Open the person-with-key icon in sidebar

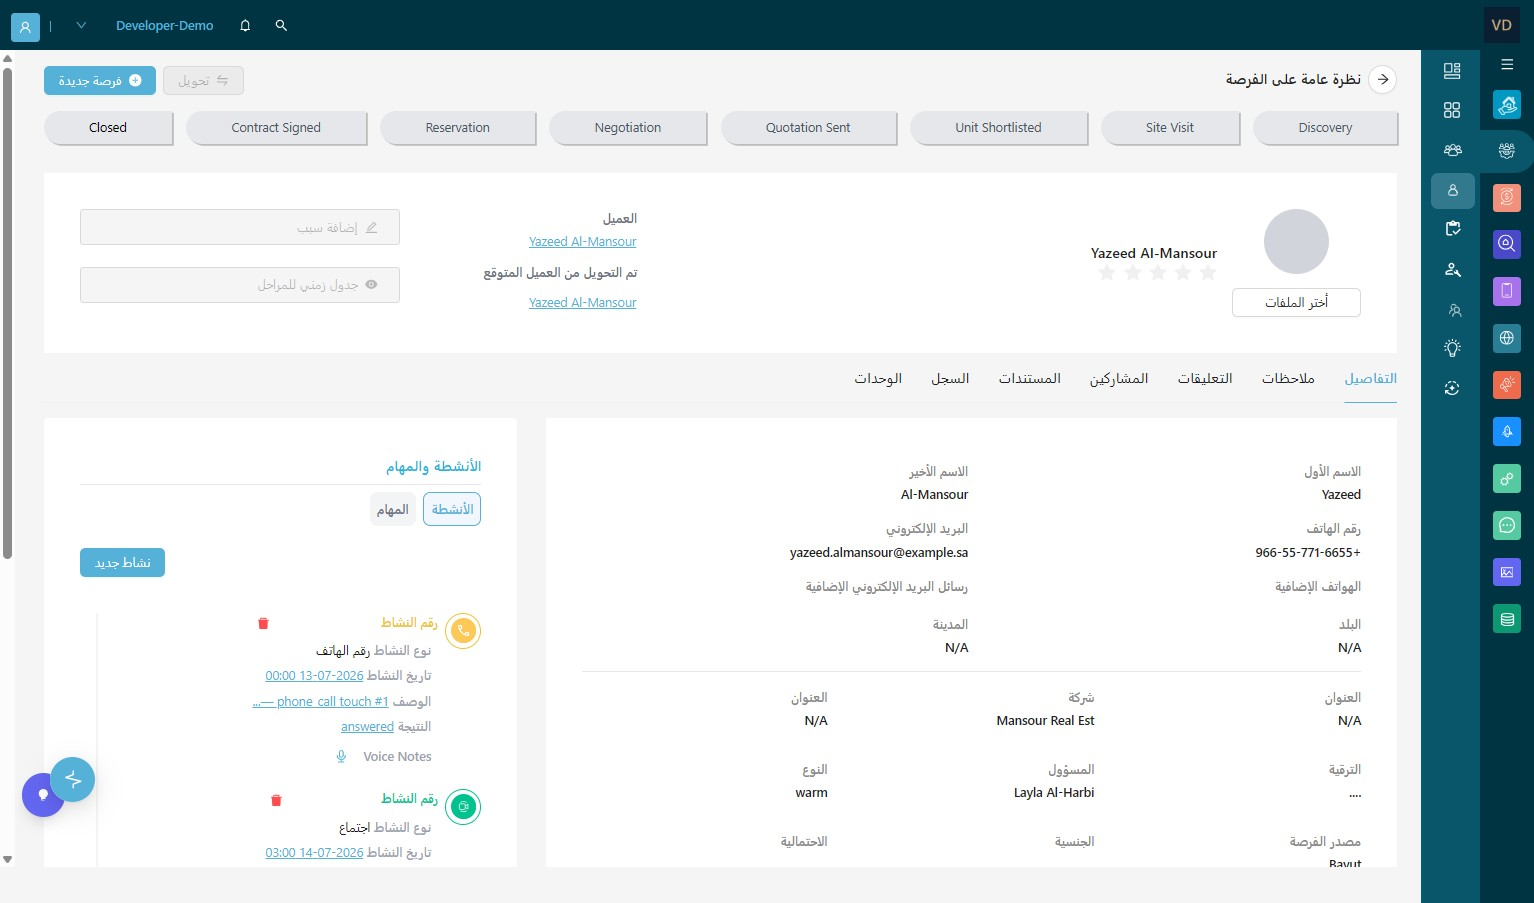click(x=1452, y=270)
